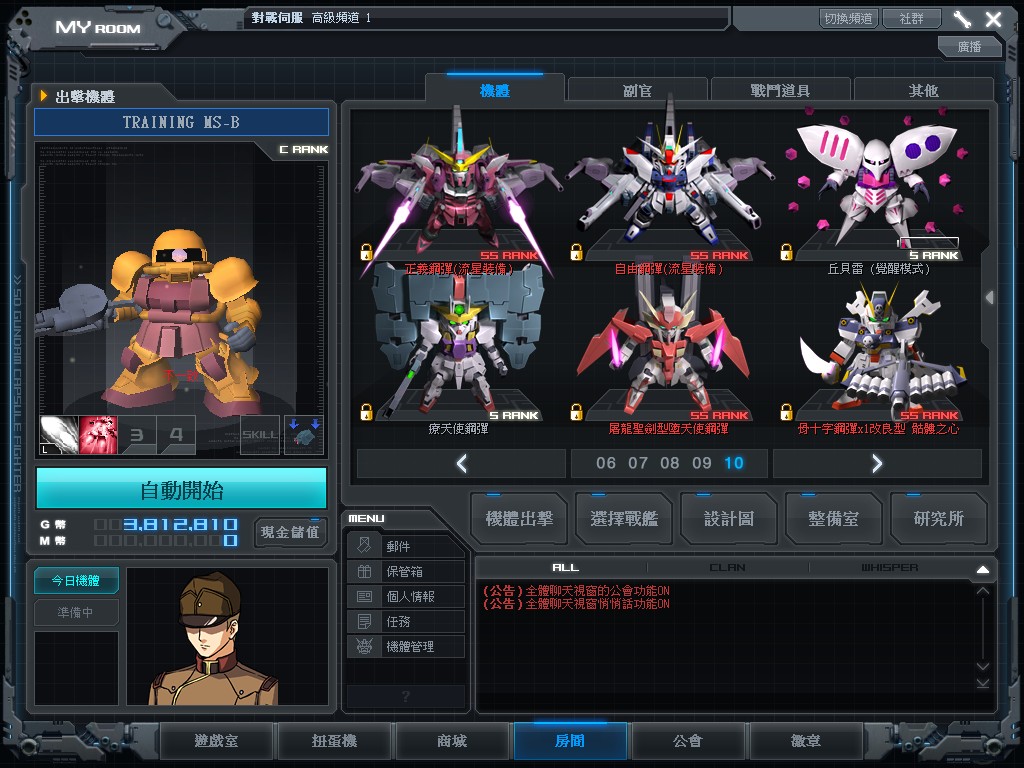Open 選擇戰艦 ship selection
The width and height of the screenshot is (1024, 768).
(624, 519)
